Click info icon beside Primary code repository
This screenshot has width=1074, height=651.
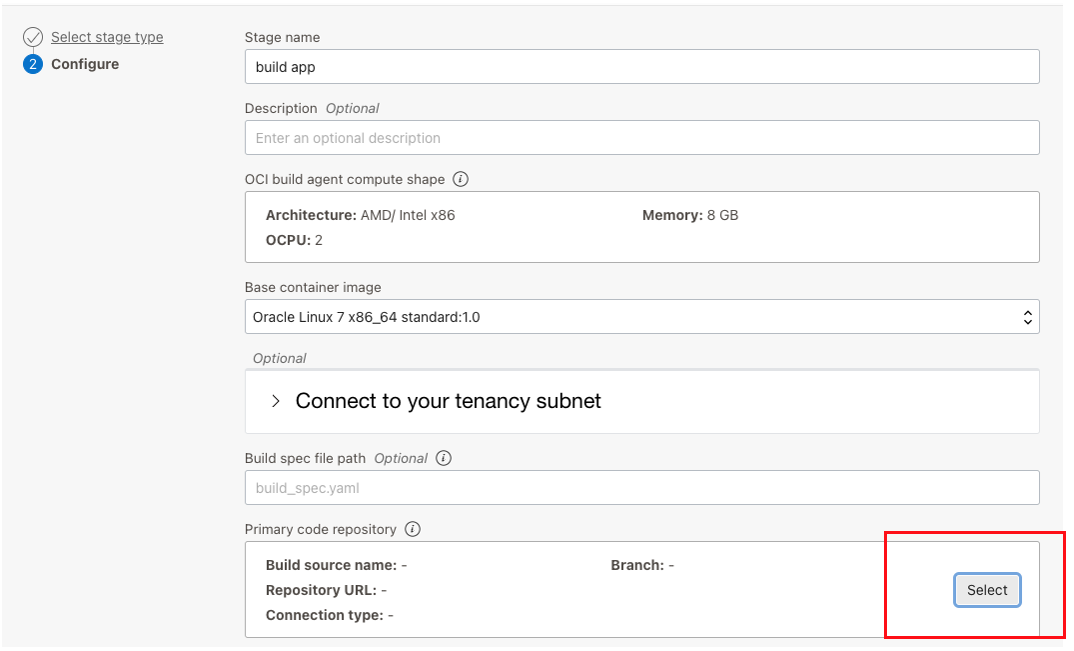point(413,529)
